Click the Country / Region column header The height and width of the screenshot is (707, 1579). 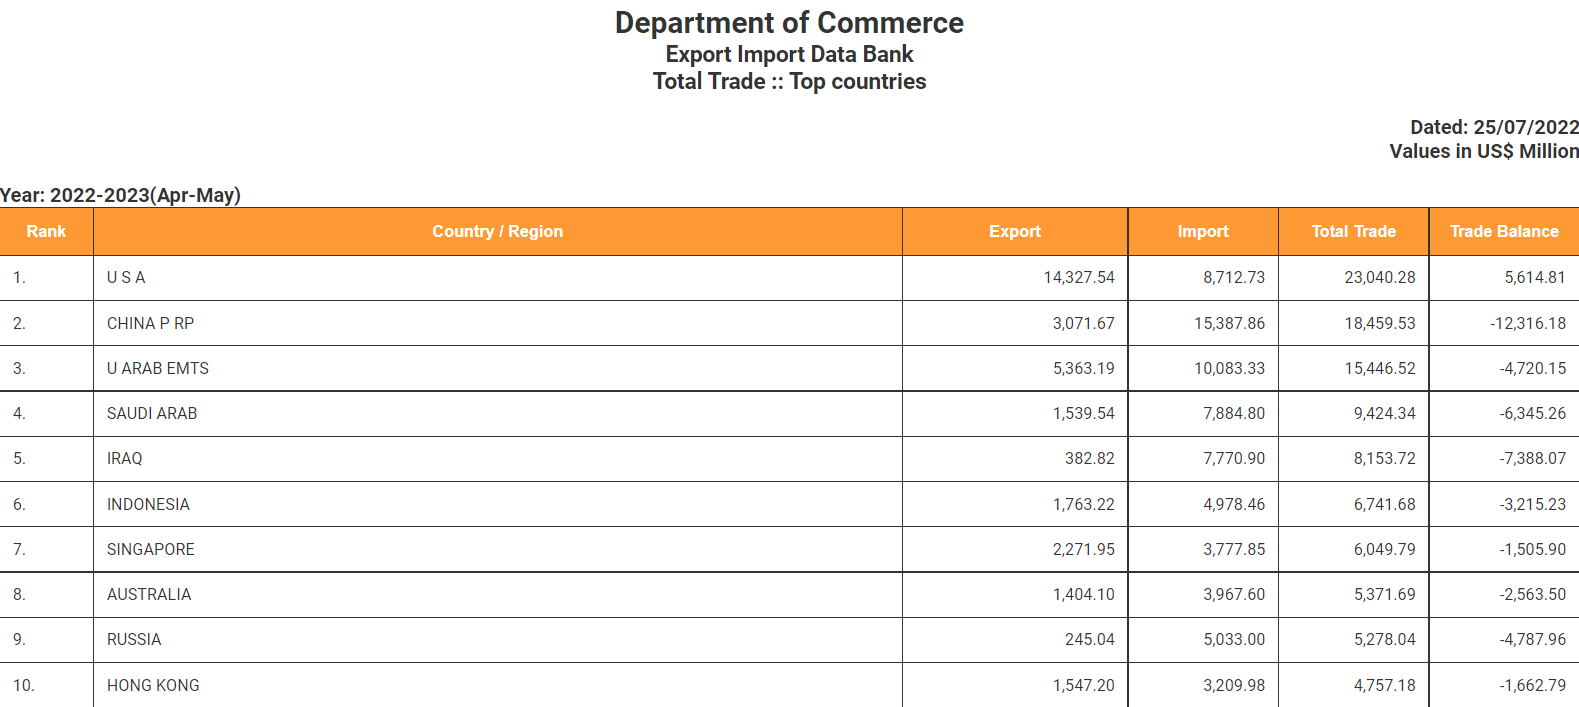pyautogui.click(x=497, y=231)
